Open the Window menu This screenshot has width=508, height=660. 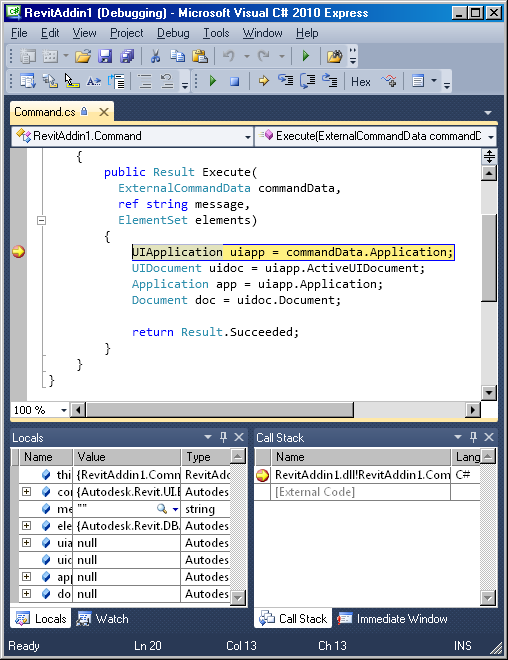[x=262, y=33]
